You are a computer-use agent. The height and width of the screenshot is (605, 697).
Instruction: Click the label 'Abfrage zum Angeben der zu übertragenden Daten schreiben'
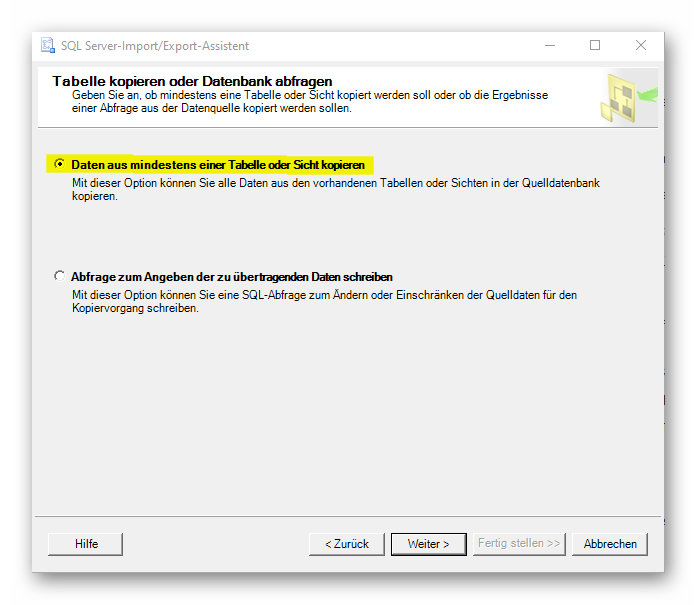232,276
